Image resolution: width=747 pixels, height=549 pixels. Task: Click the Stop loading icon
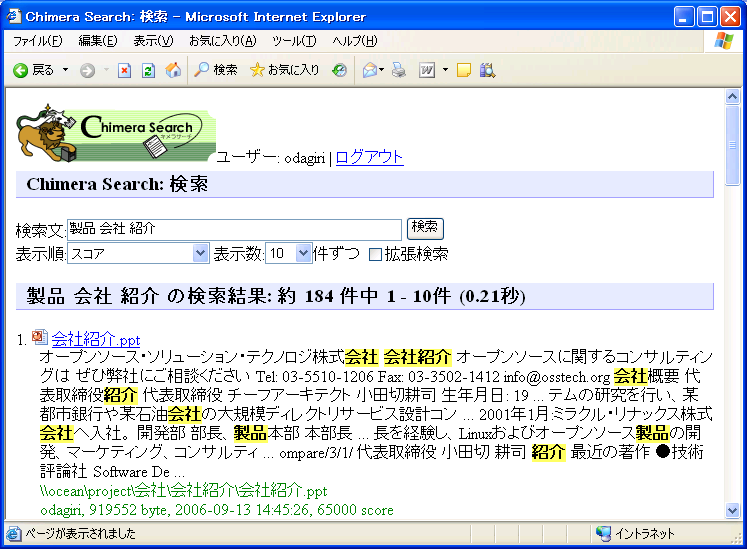[124, 71]
